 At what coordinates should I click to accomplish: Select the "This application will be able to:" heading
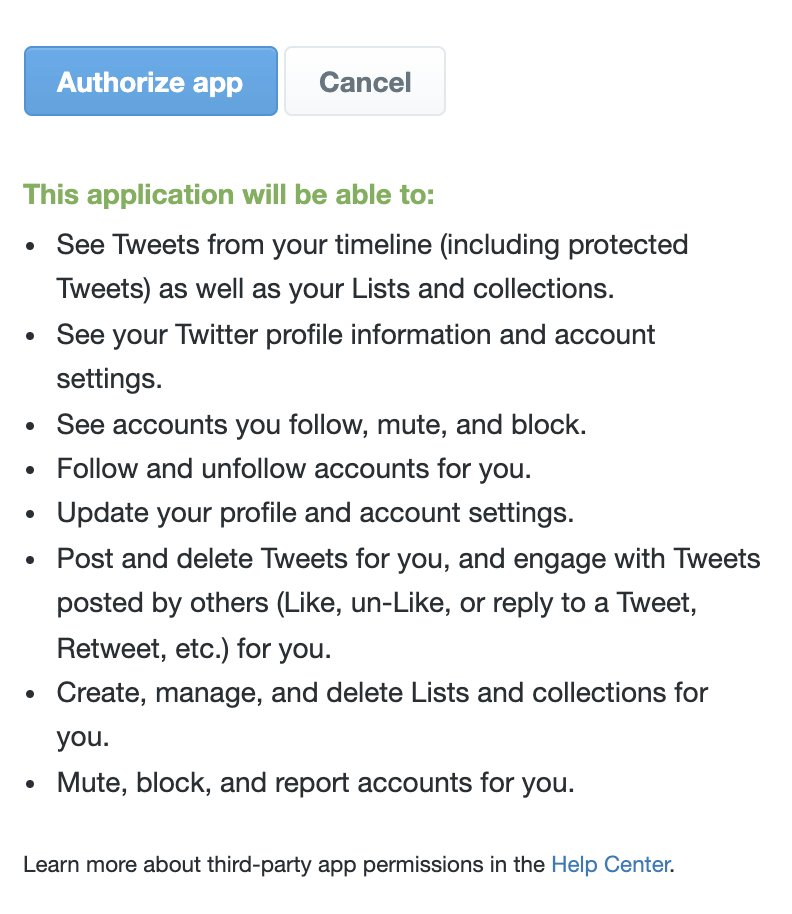(x=228, y=194)
